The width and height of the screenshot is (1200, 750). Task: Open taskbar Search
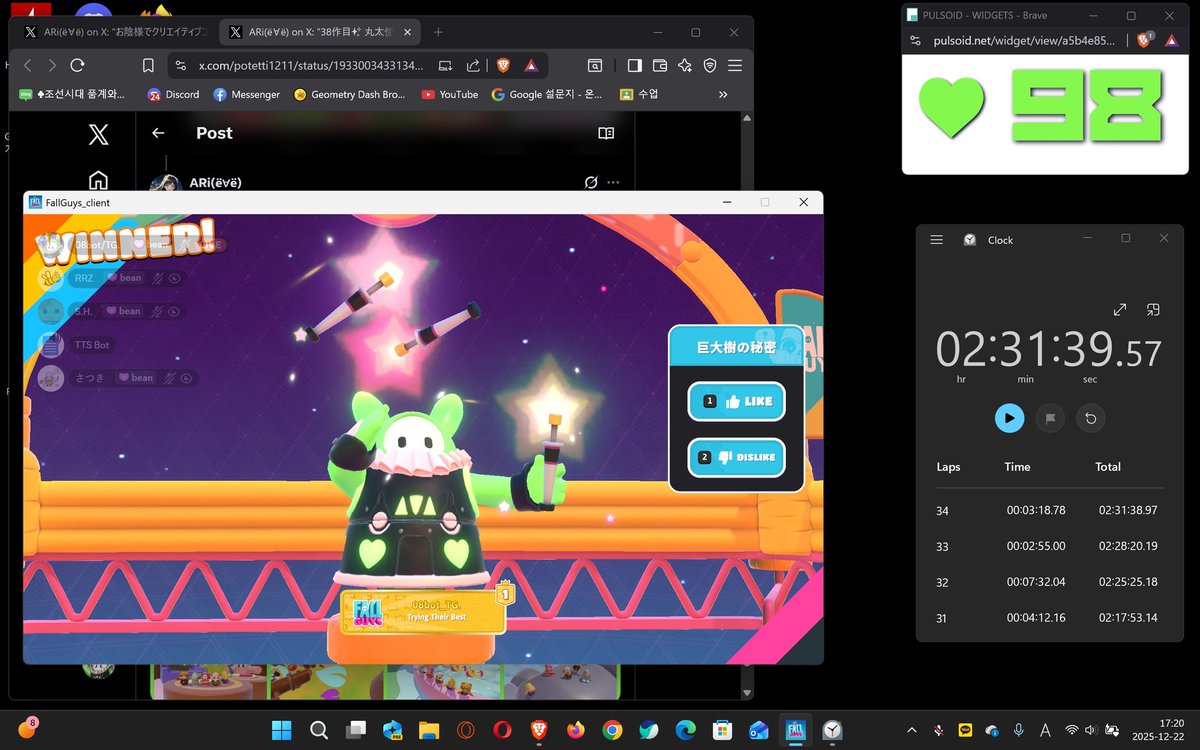[319, 730]
